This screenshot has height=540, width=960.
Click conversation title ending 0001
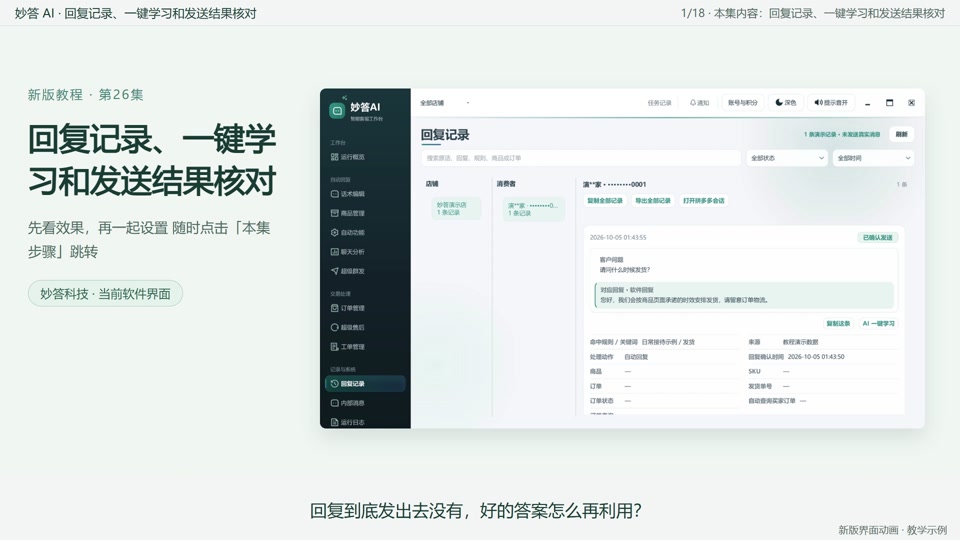click(x=614, y=184)
